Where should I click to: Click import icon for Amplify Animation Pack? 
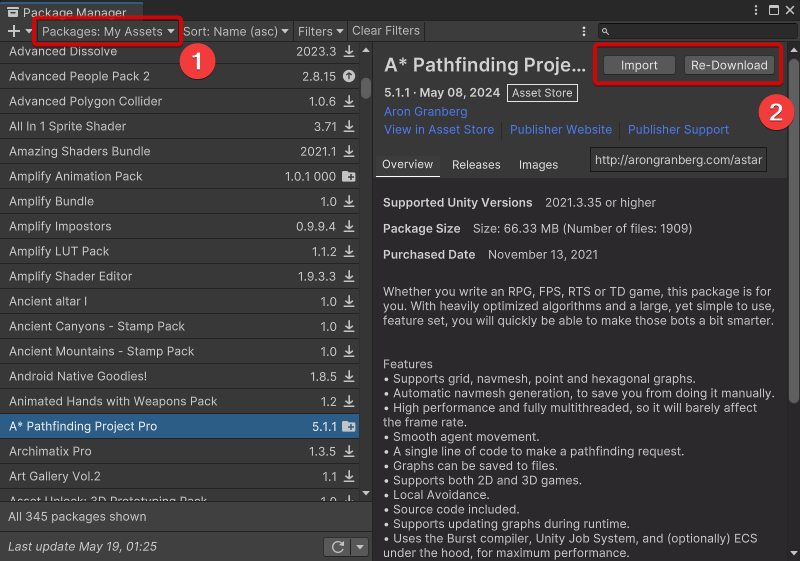[349, 176]
